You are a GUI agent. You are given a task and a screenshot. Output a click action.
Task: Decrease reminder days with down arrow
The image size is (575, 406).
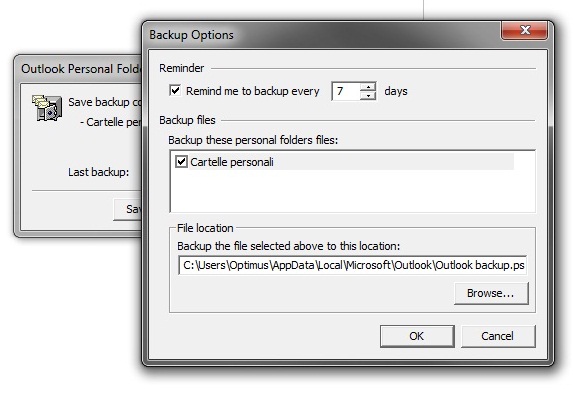pos(368,96)
